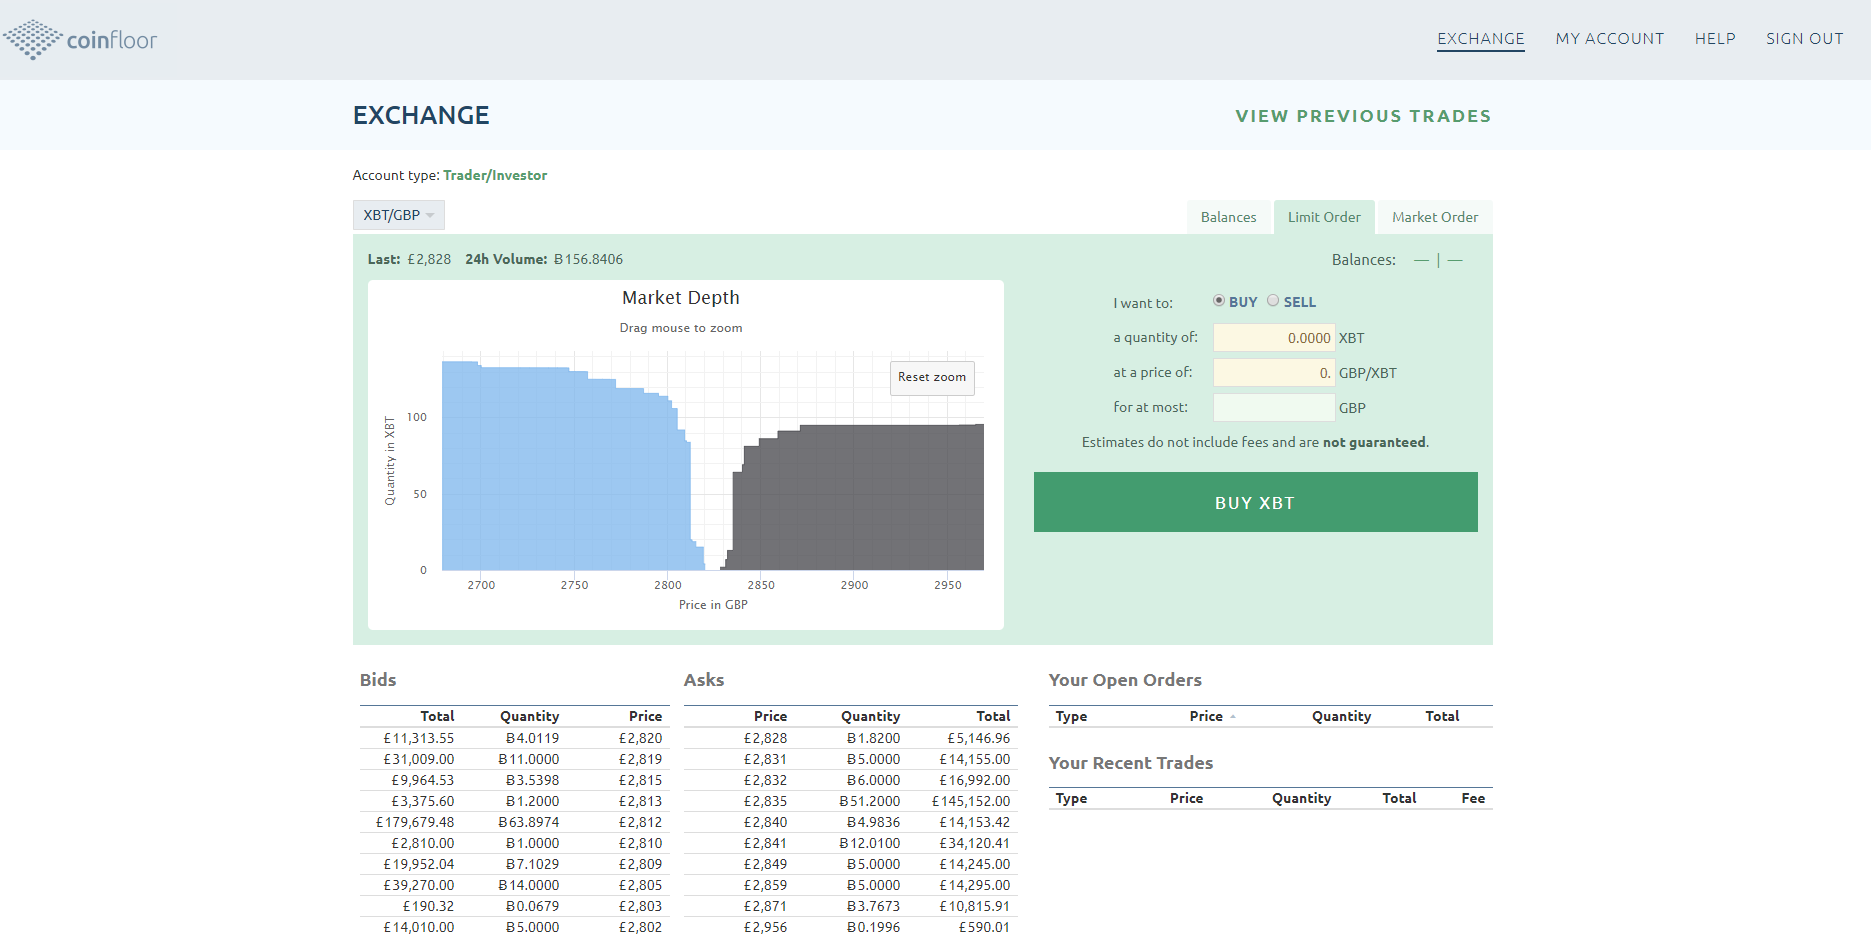The image size is (1871, 935).
Task: Focus the price GBP/XBT input field
Action: coord(1274,373)
